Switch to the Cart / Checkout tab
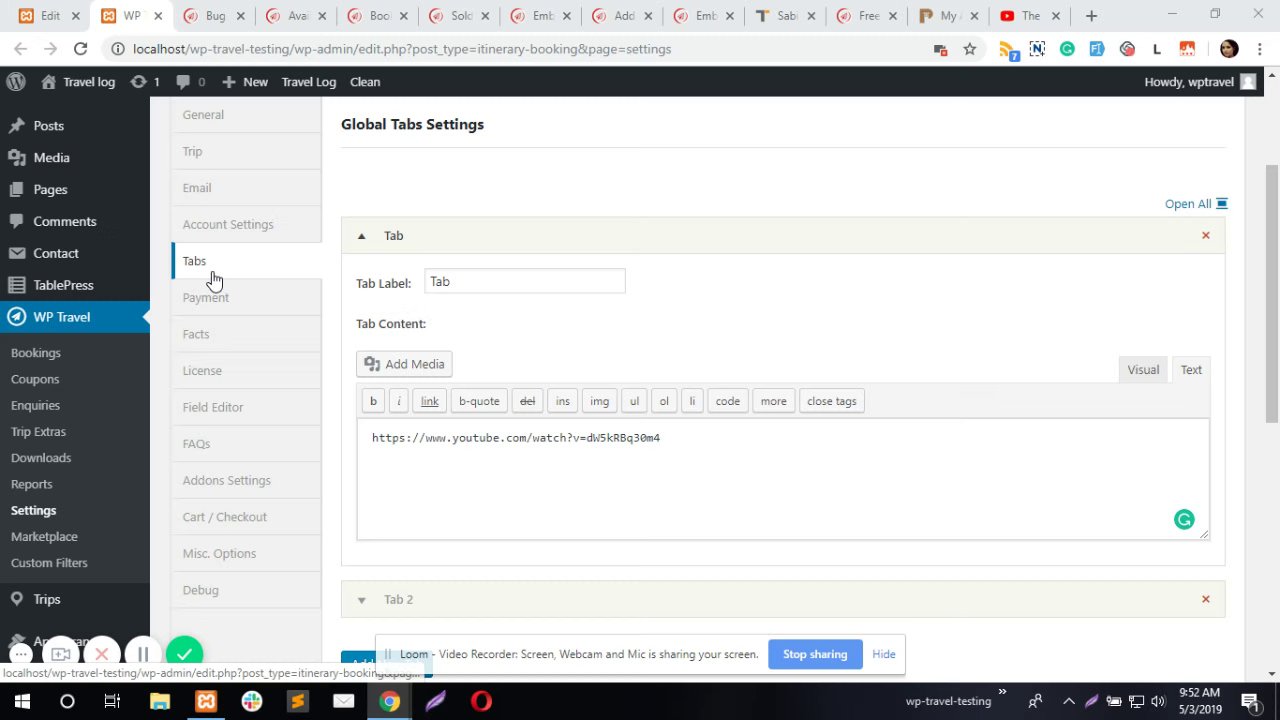The height and width of the screenshot is (720, 1280). click(x=247, y=517)
